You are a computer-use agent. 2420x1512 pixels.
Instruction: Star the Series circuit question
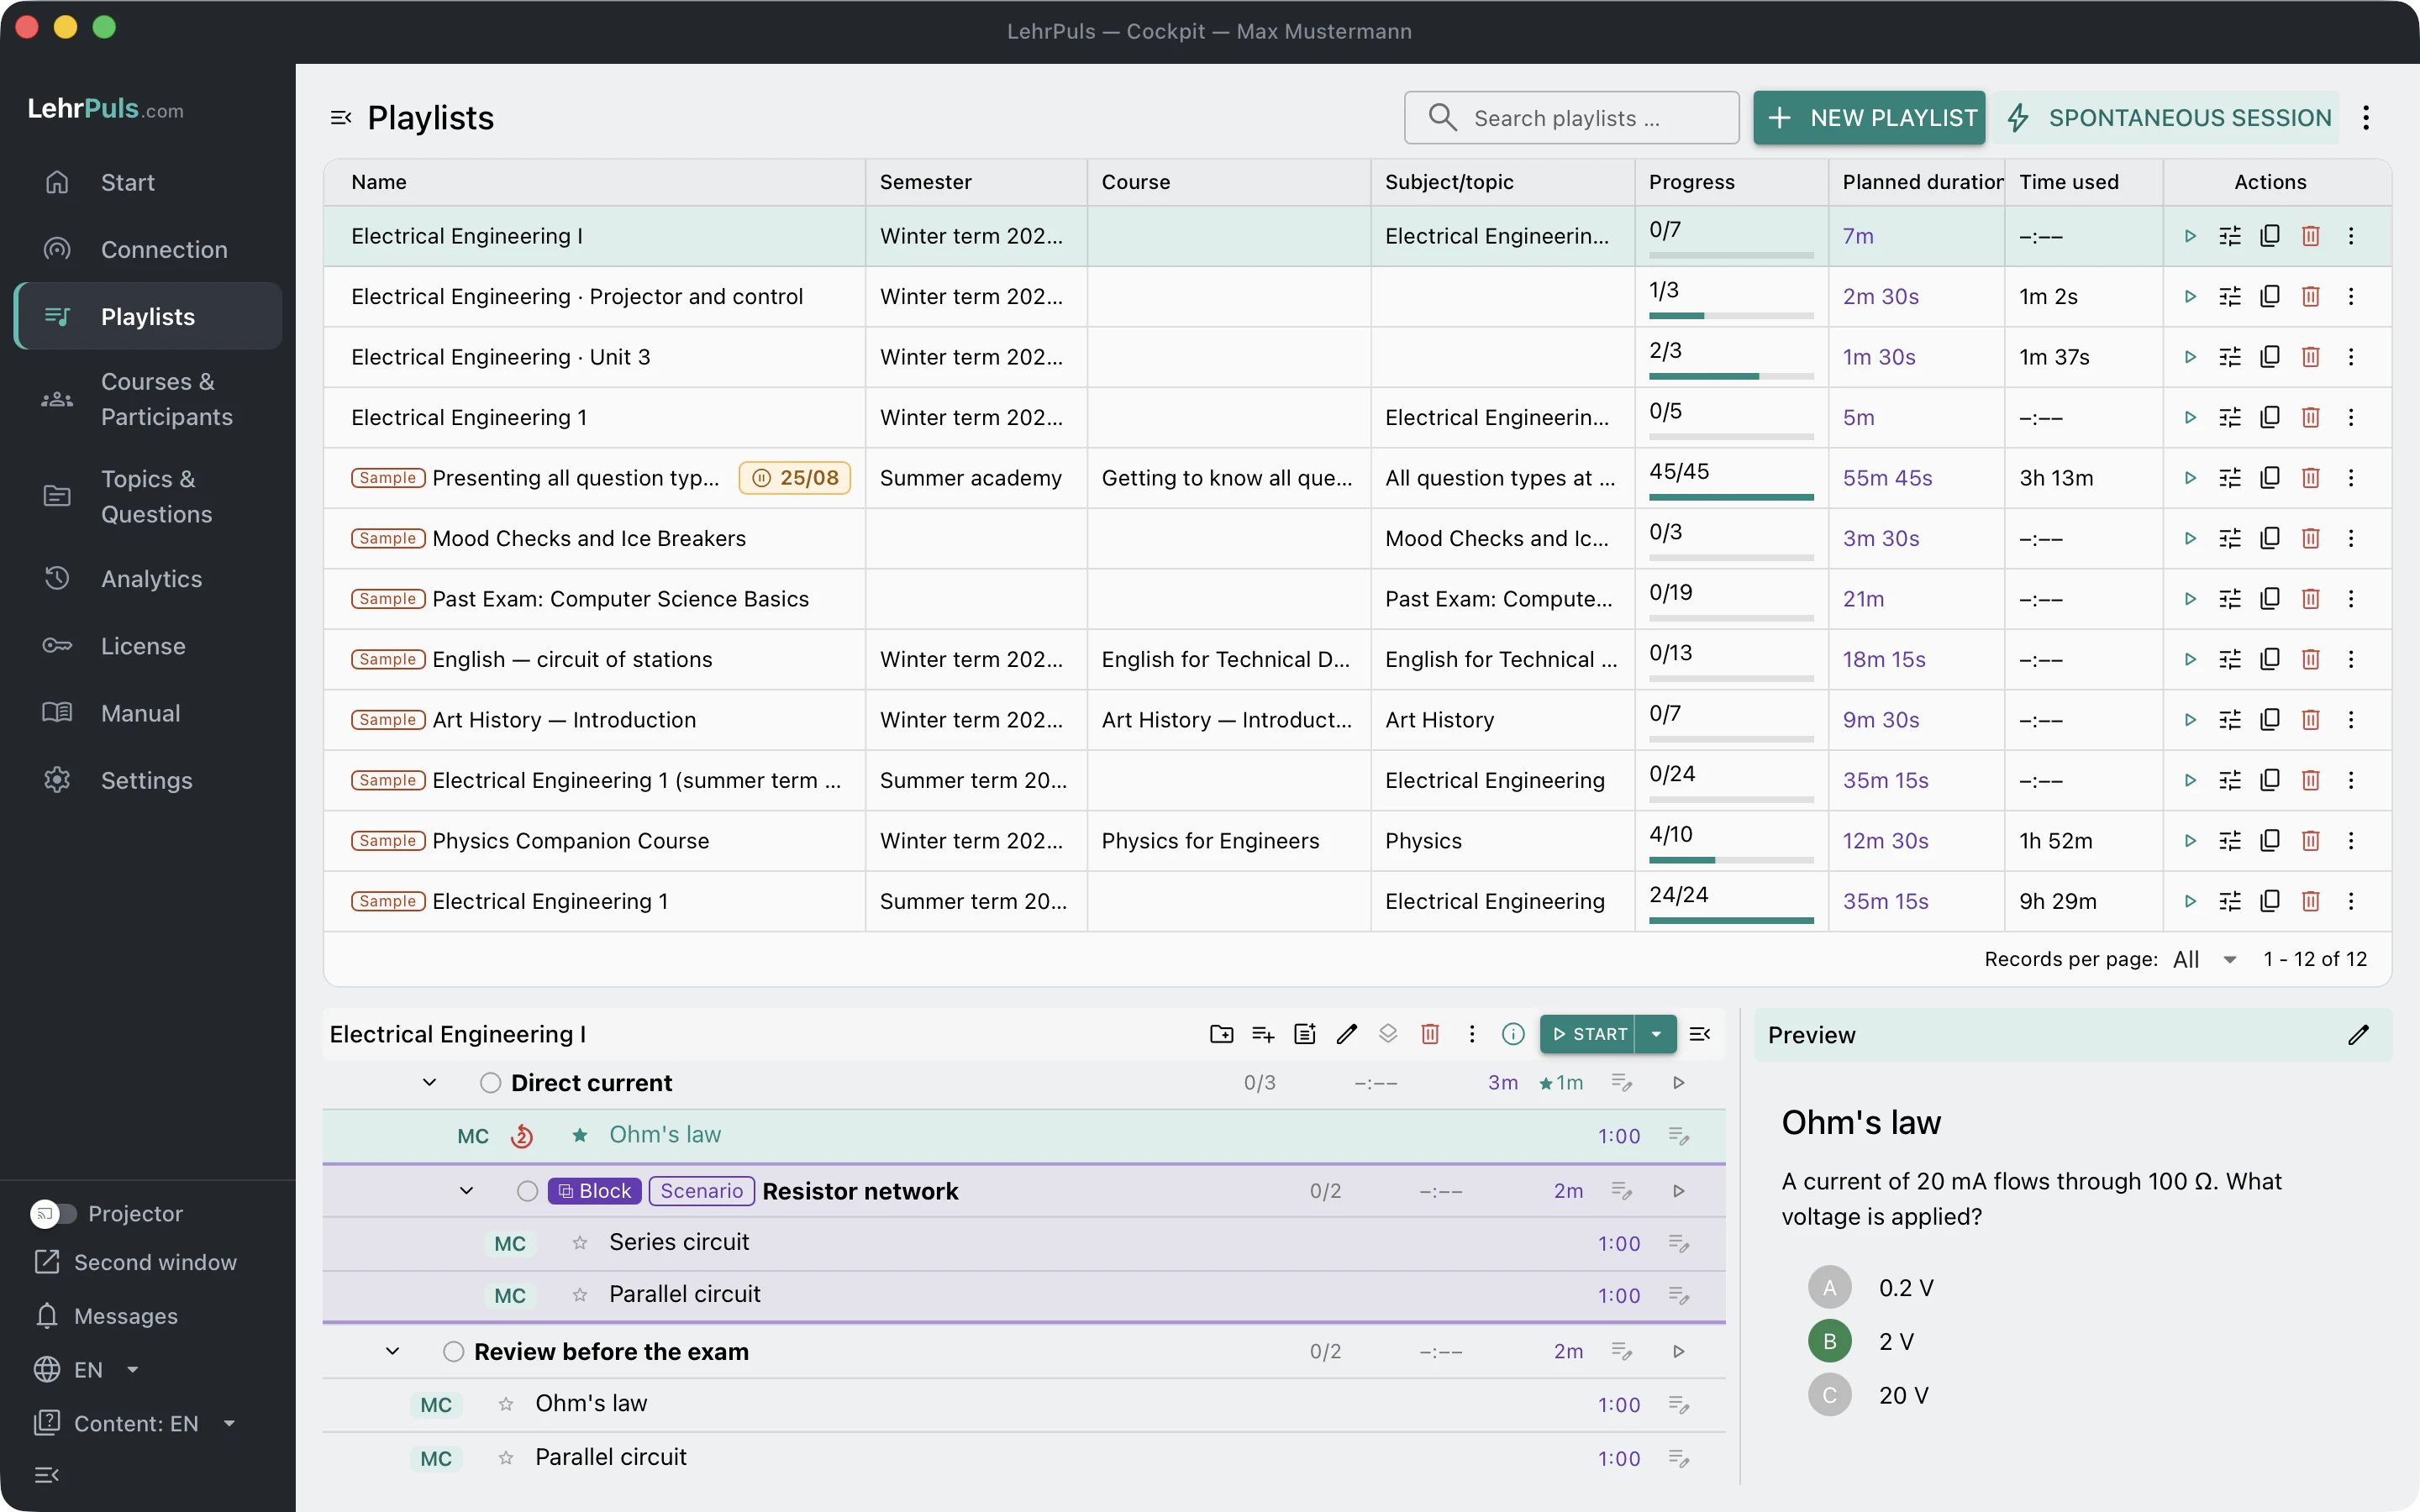[580, 1243]
